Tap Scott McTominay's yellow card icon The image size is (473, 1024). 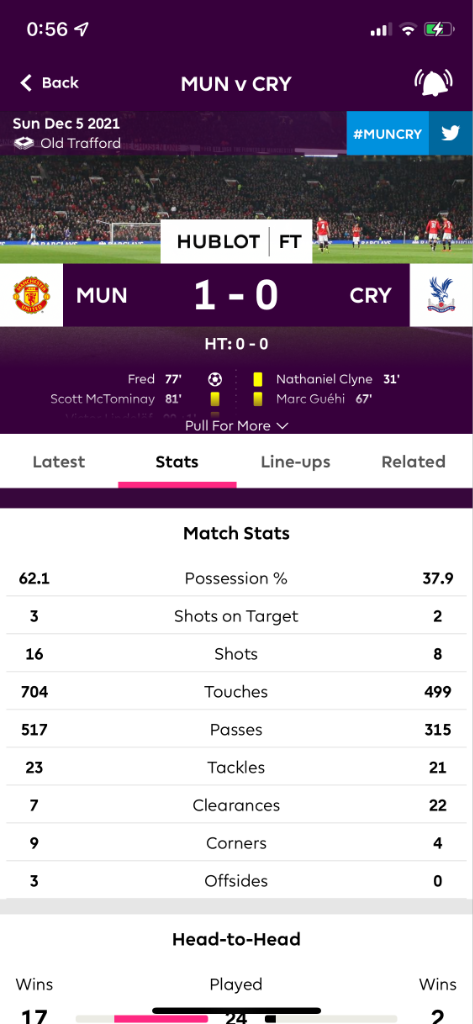coord(215,398)
